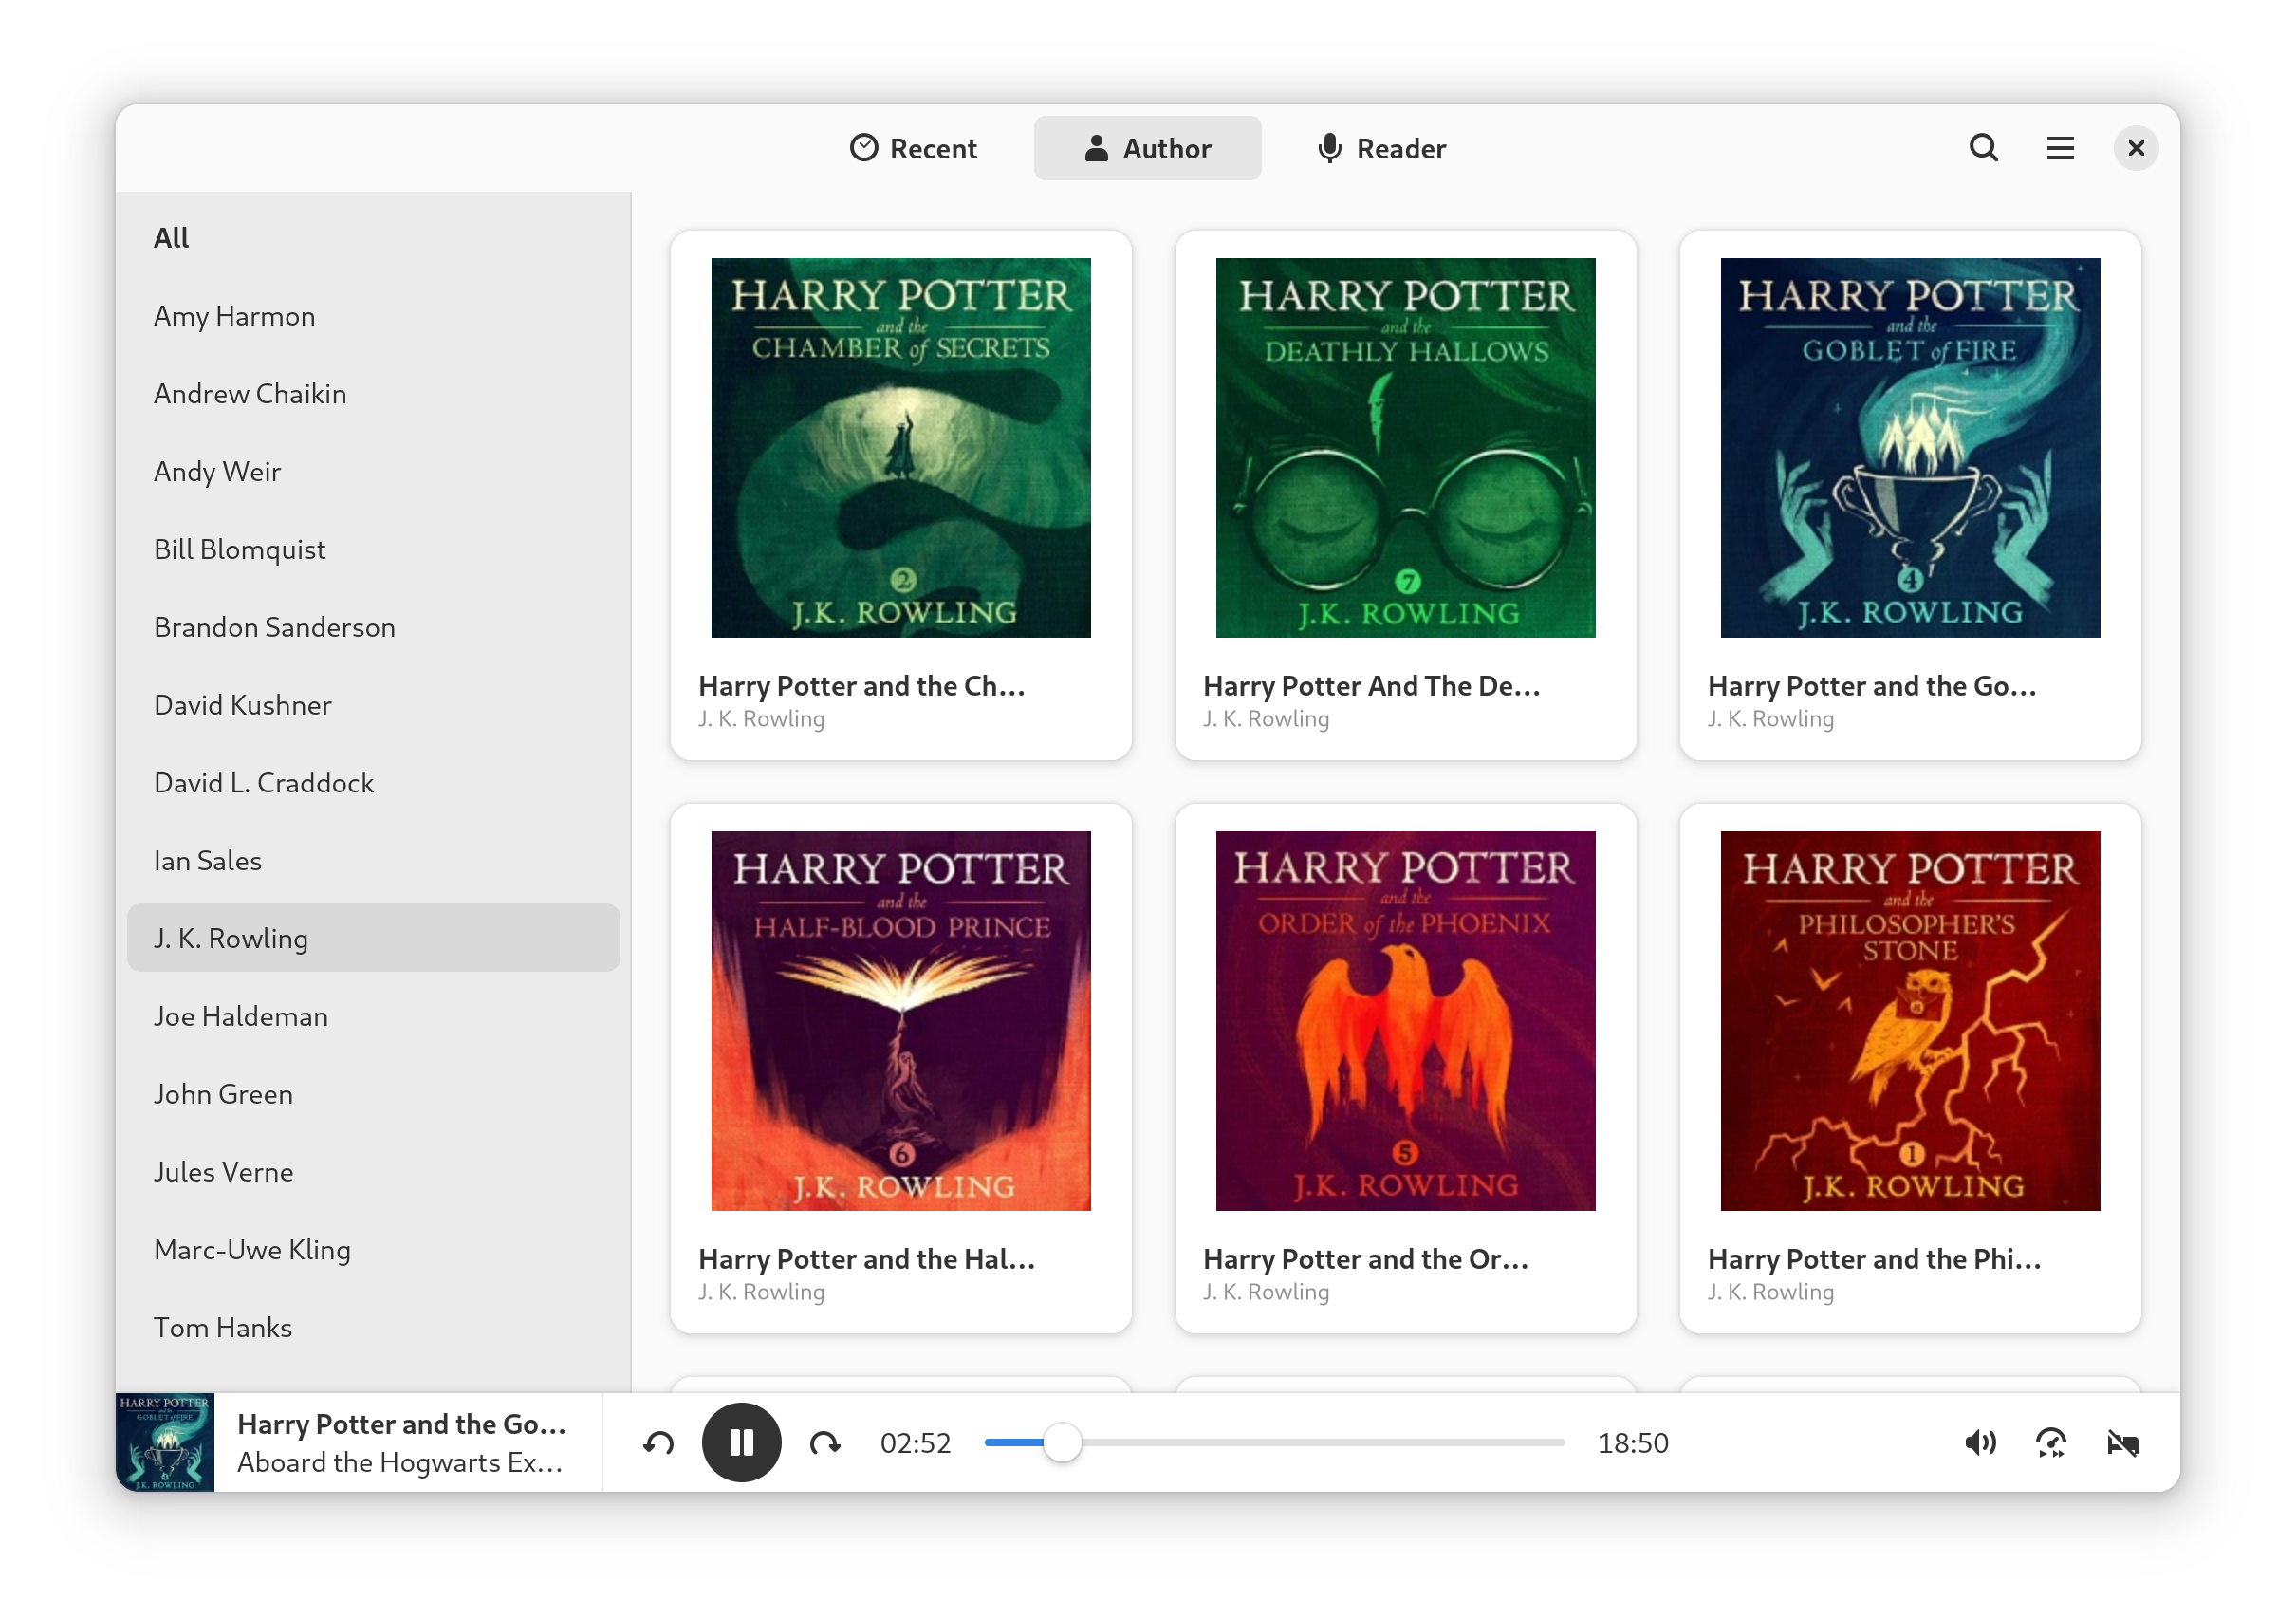Open the sleep timer icon

tap(2122, 1442)
